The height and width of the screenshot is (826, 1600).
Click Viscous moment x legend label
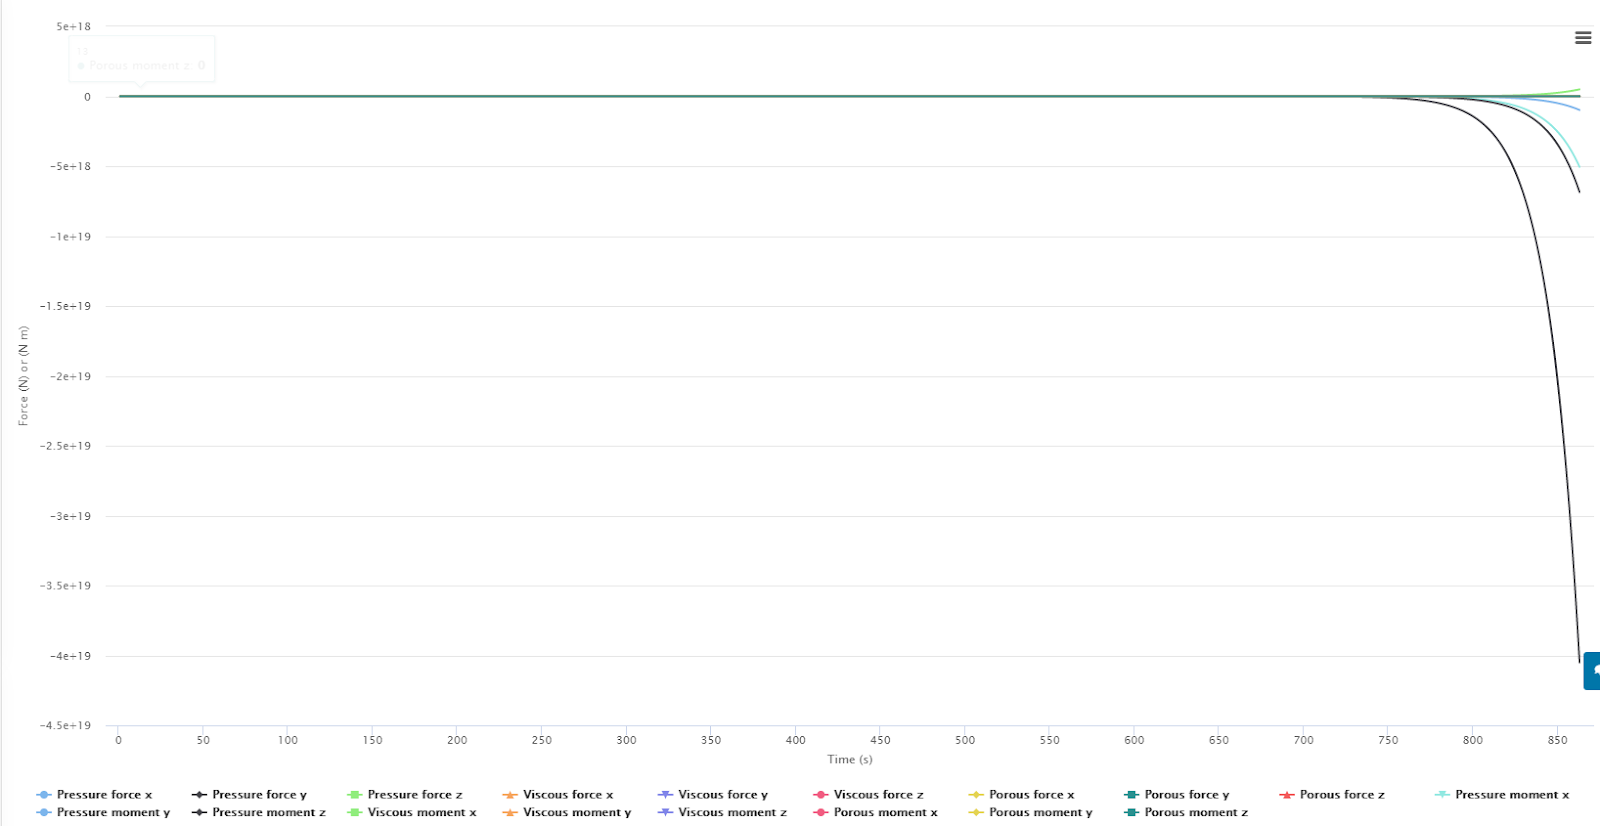click(421, 813)
